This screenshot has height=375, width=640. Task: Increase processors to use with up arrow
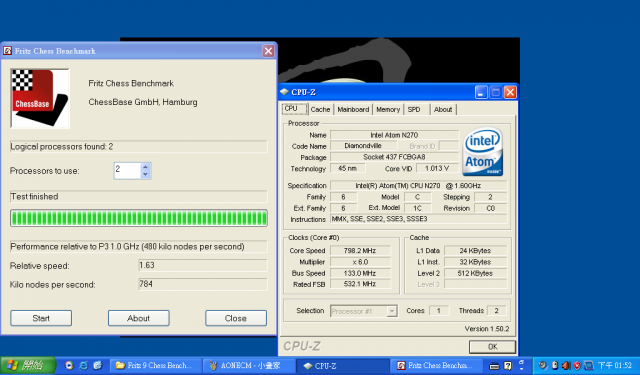point(145,167)
